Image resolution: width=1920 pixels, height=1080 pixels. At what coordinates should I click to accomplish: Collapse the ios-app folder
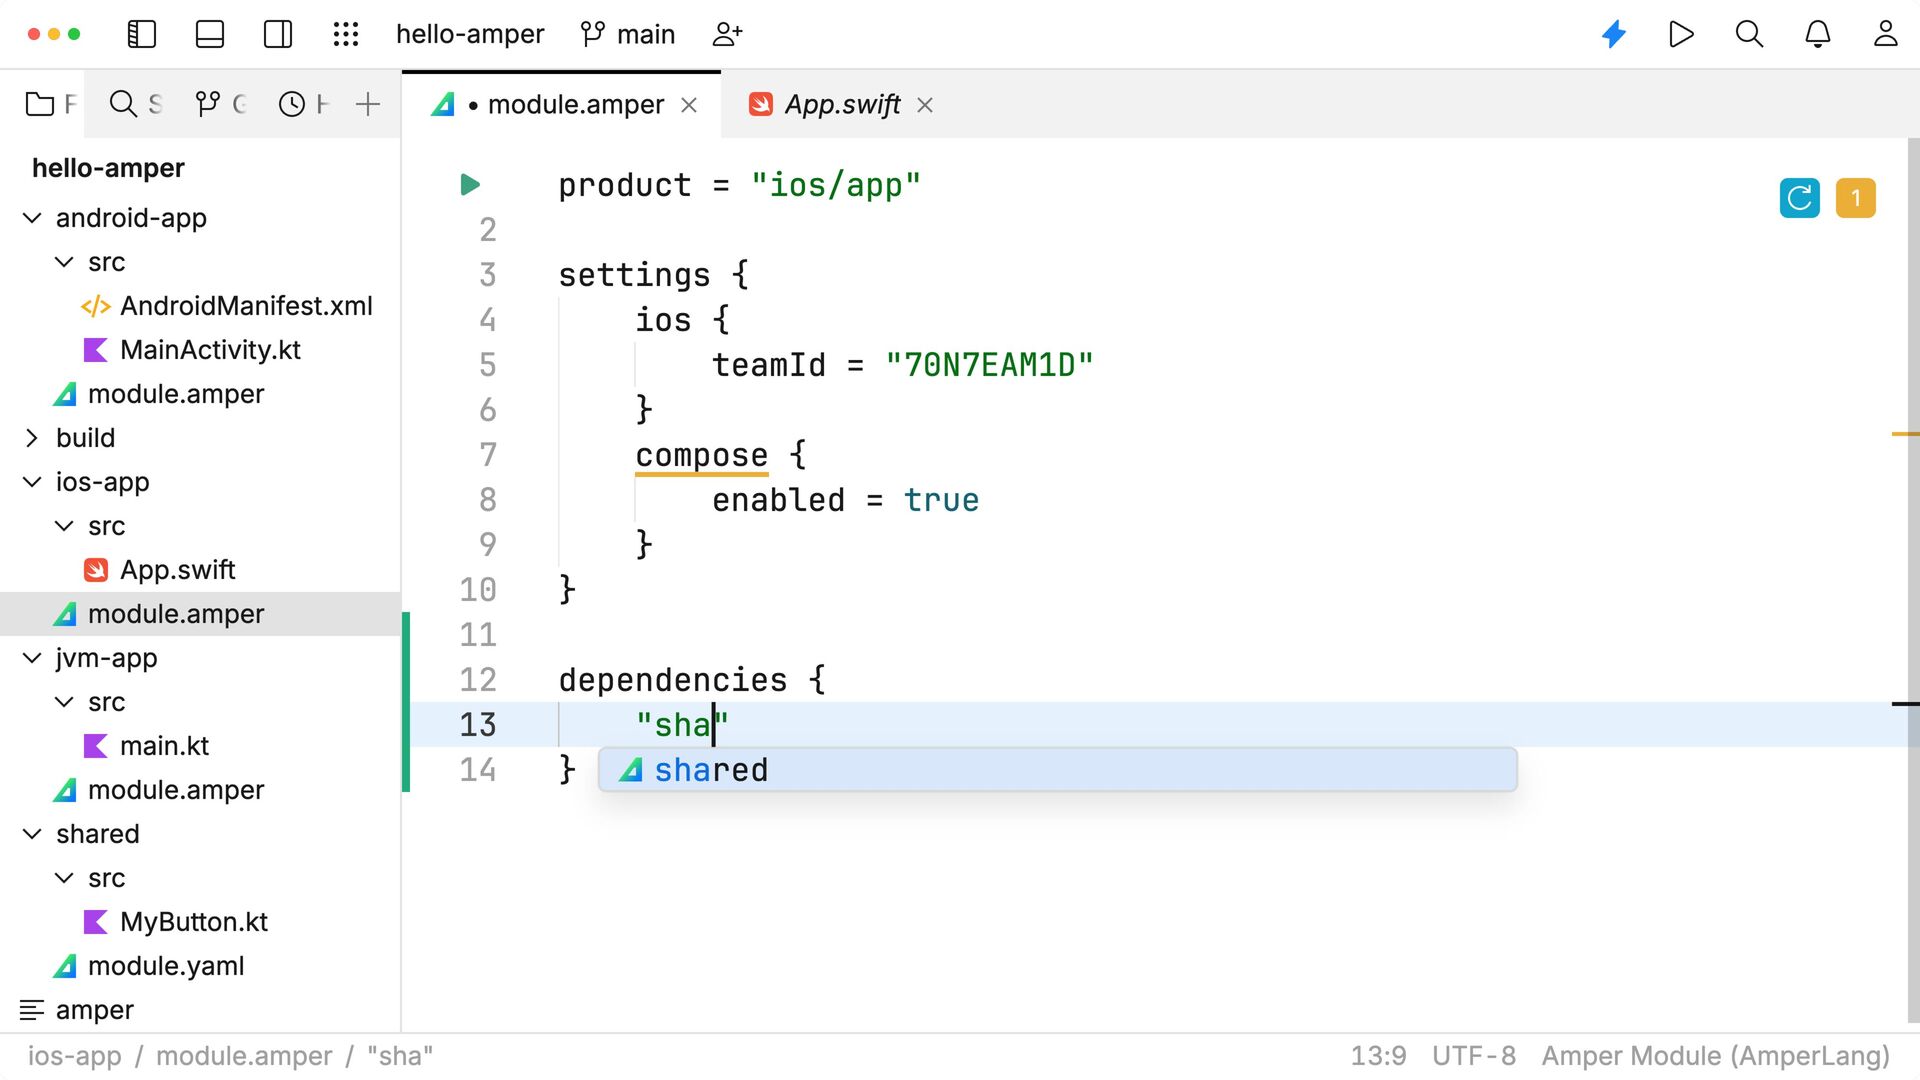32,482
